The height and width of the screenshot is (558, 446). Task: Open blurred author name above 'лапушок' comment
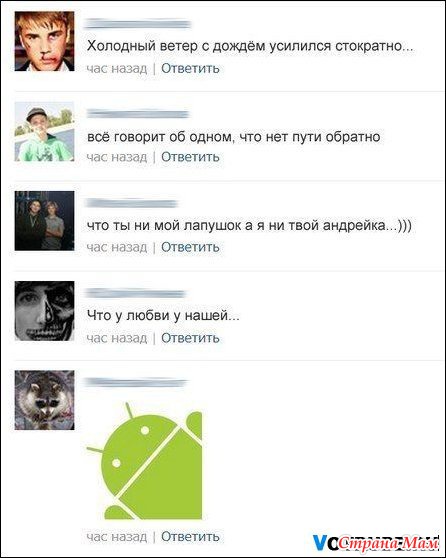(131, 203)
